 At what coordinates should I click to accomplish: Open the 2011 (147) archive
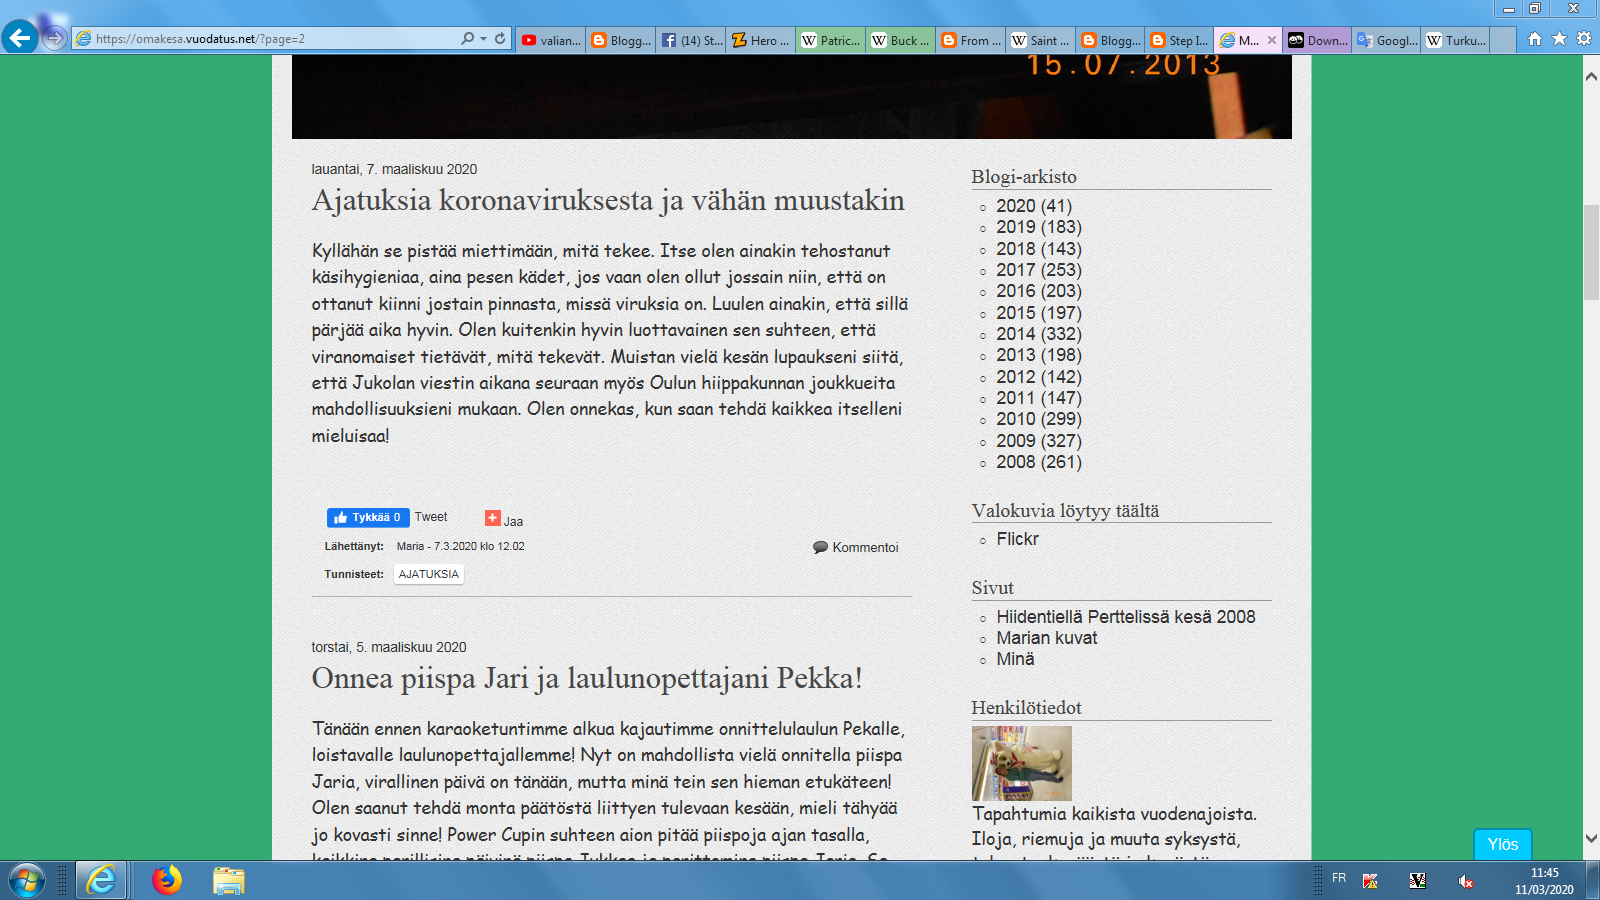point(1039,398)
